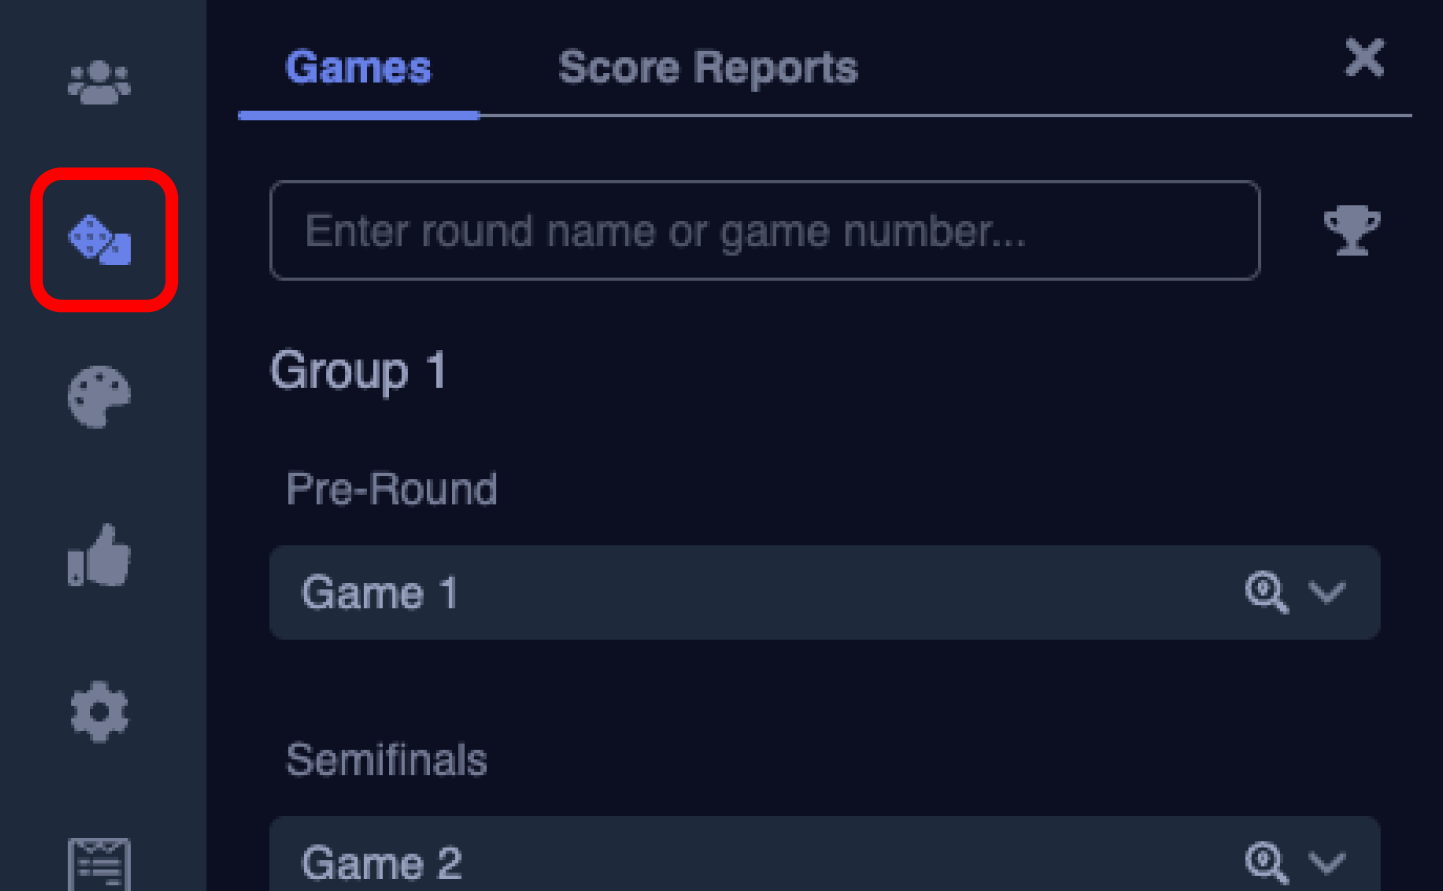Focus the round name or game number field
Image resolution: width=1443 pixels, height=891 pixels.
click(x=764, y=231)
